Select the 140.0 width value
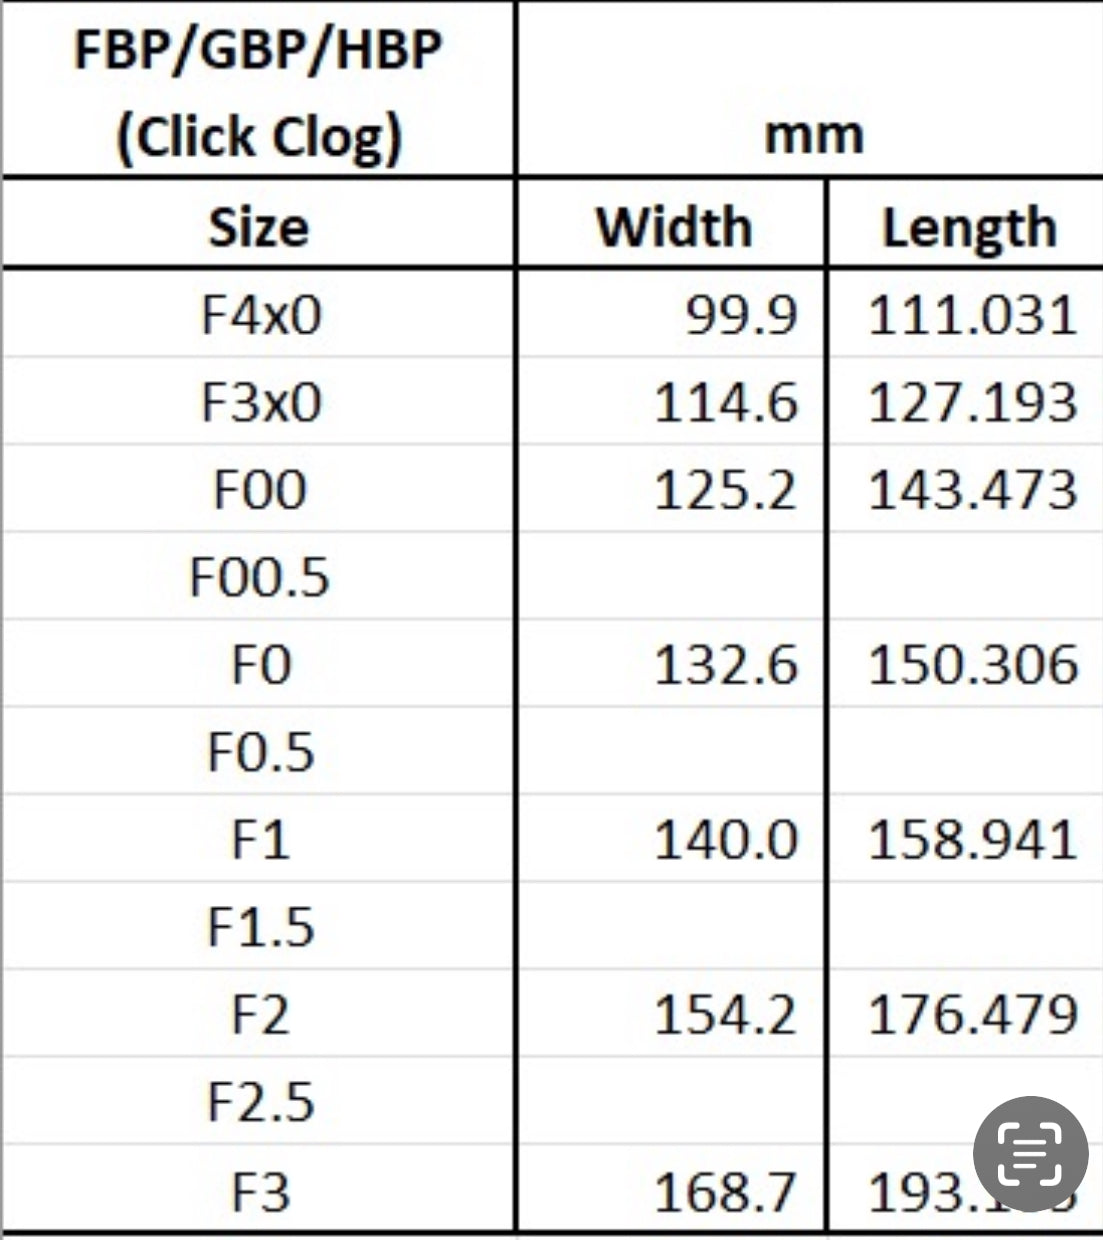The height and width of the screenshot is (1240, 1103). (x=726, y=840)
